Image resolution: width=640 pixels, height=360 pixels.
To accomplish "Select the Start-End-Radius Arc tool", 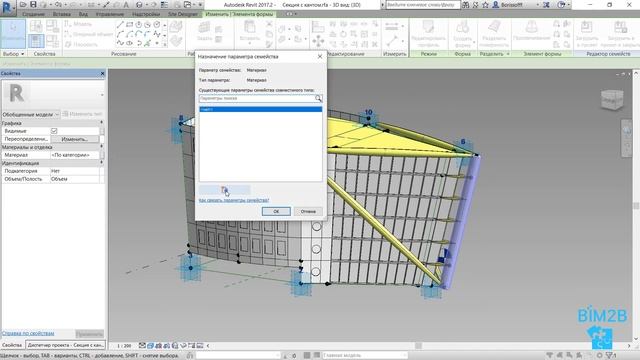I will point(120,34).
